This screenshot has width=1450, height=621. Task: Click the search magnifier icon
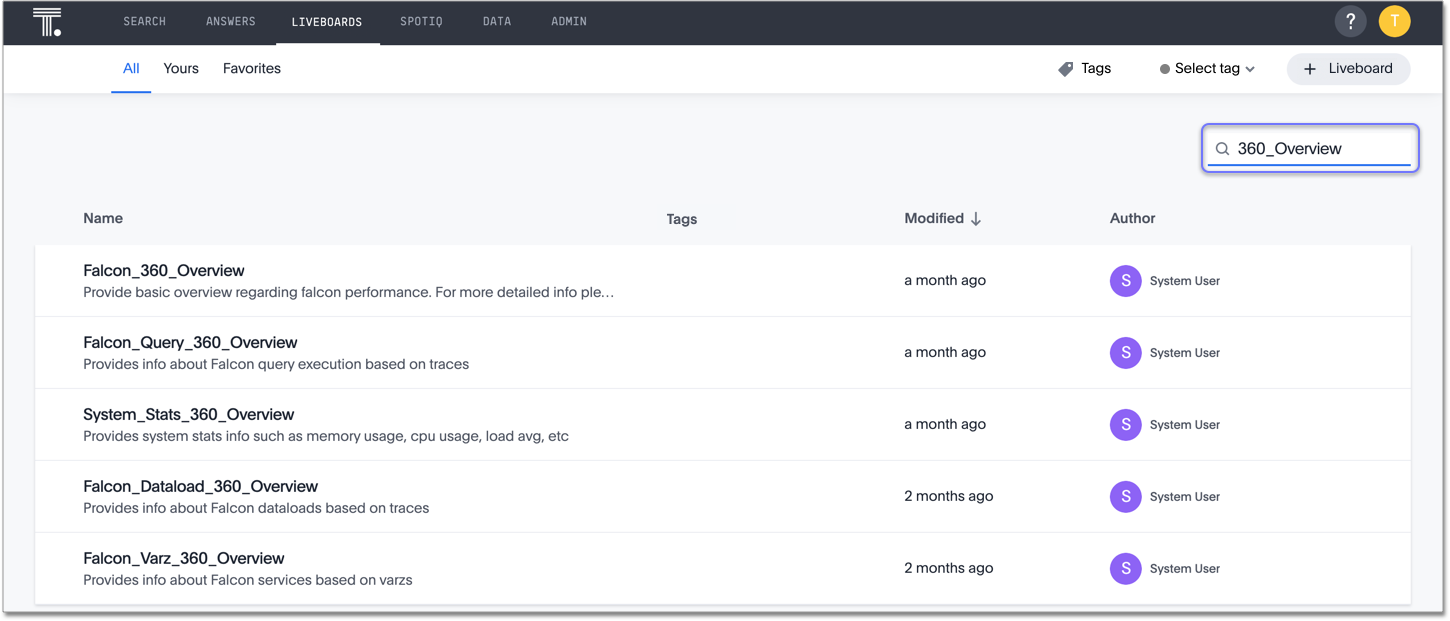[x=1222, y=148]
